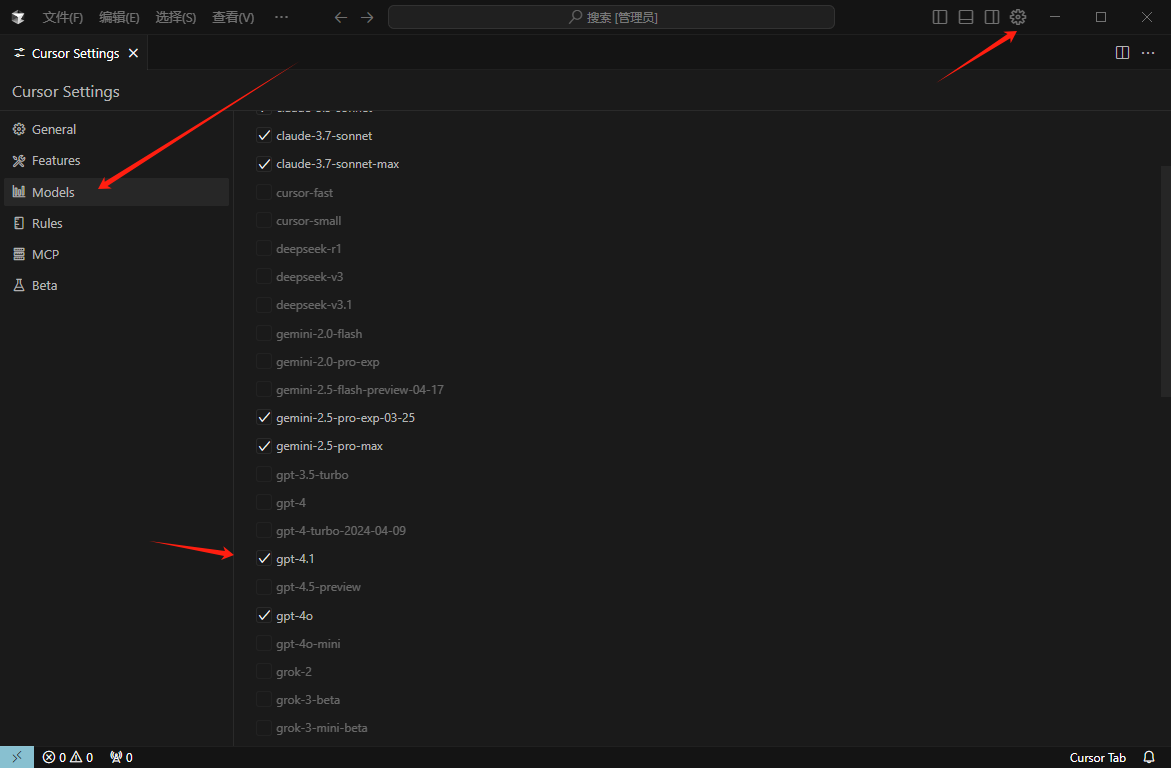Viewport: 1171px width, 768px height.
Task: Show errors and warnings in status bar
Action: tap(68, 757)
